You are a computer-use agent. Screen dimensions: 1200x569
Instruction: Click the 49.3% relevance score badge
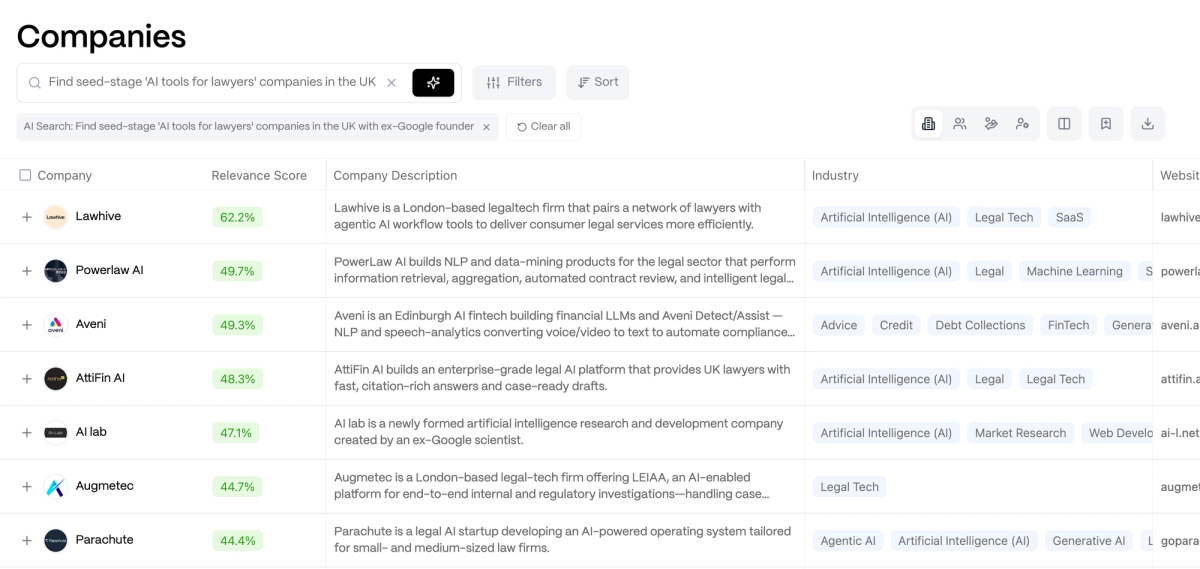point(237,325)
